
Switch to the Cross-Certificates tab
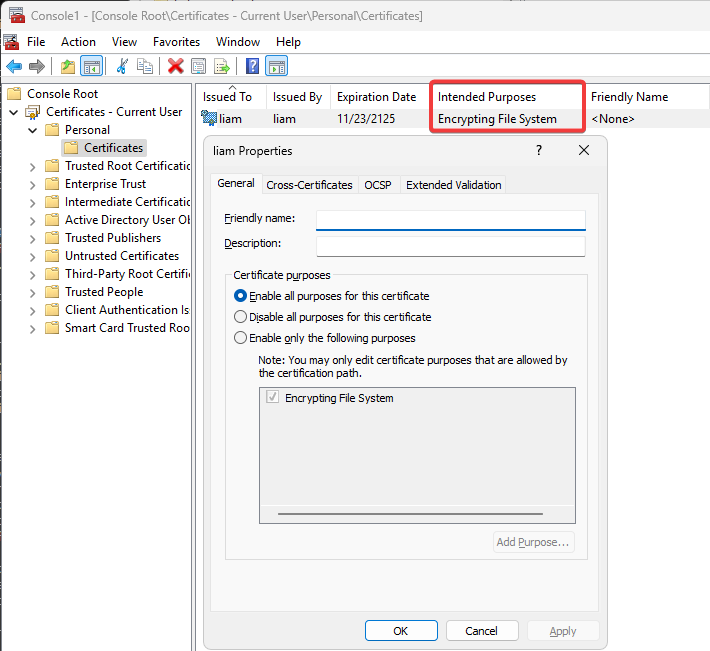pos(309,185)
